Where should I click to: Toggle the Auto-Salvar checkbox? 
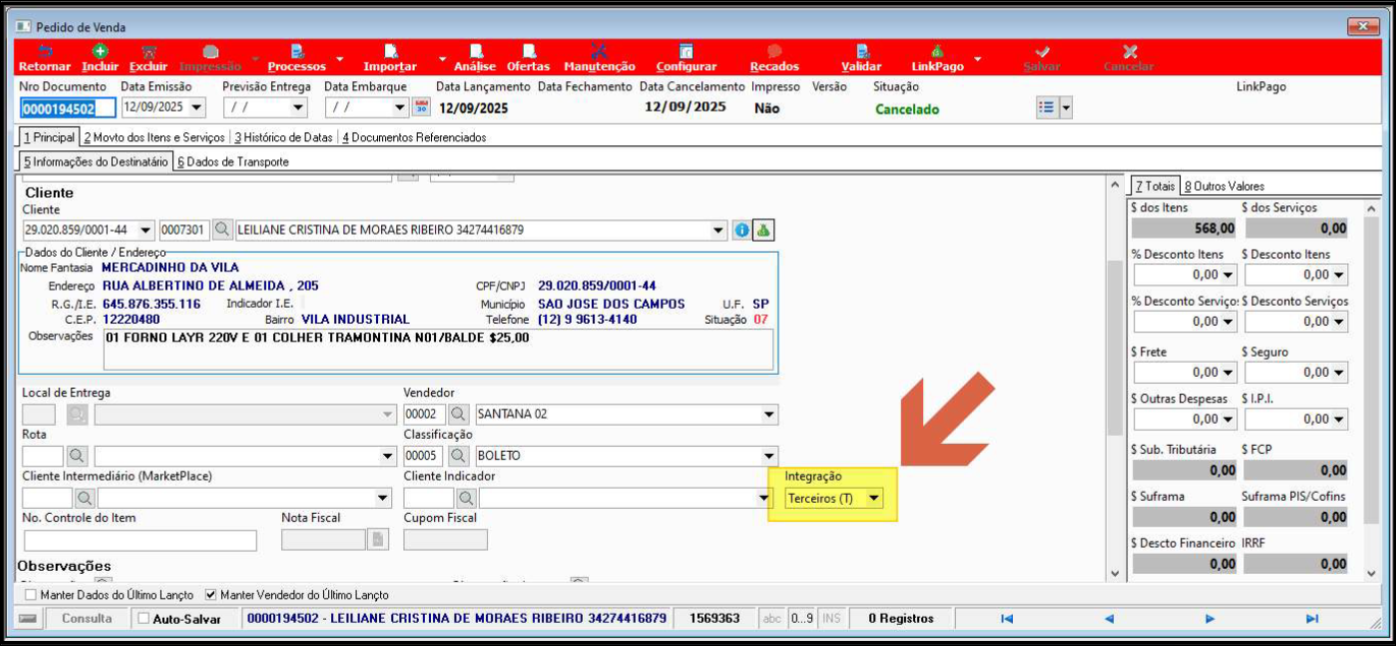pyautogui.click(x=144, y=619)
